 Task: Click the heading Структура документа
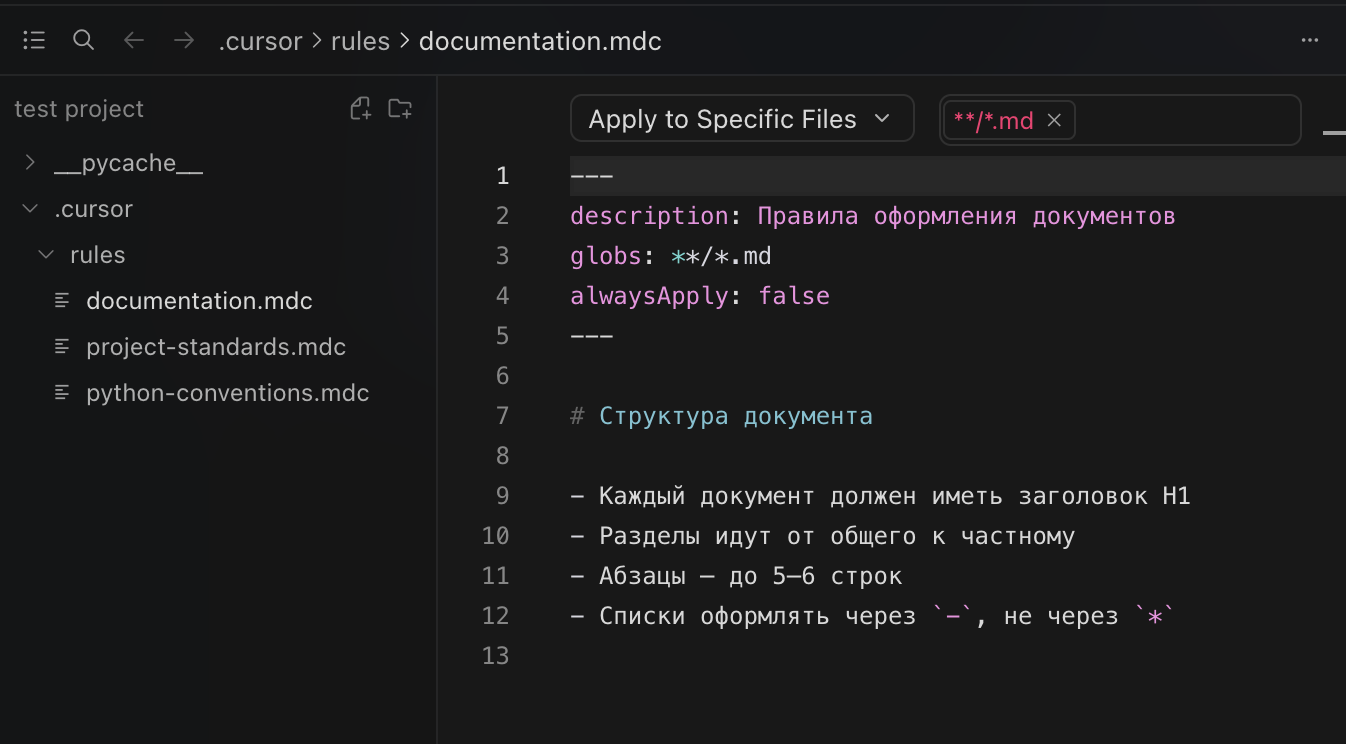click(x=736, y=416)
